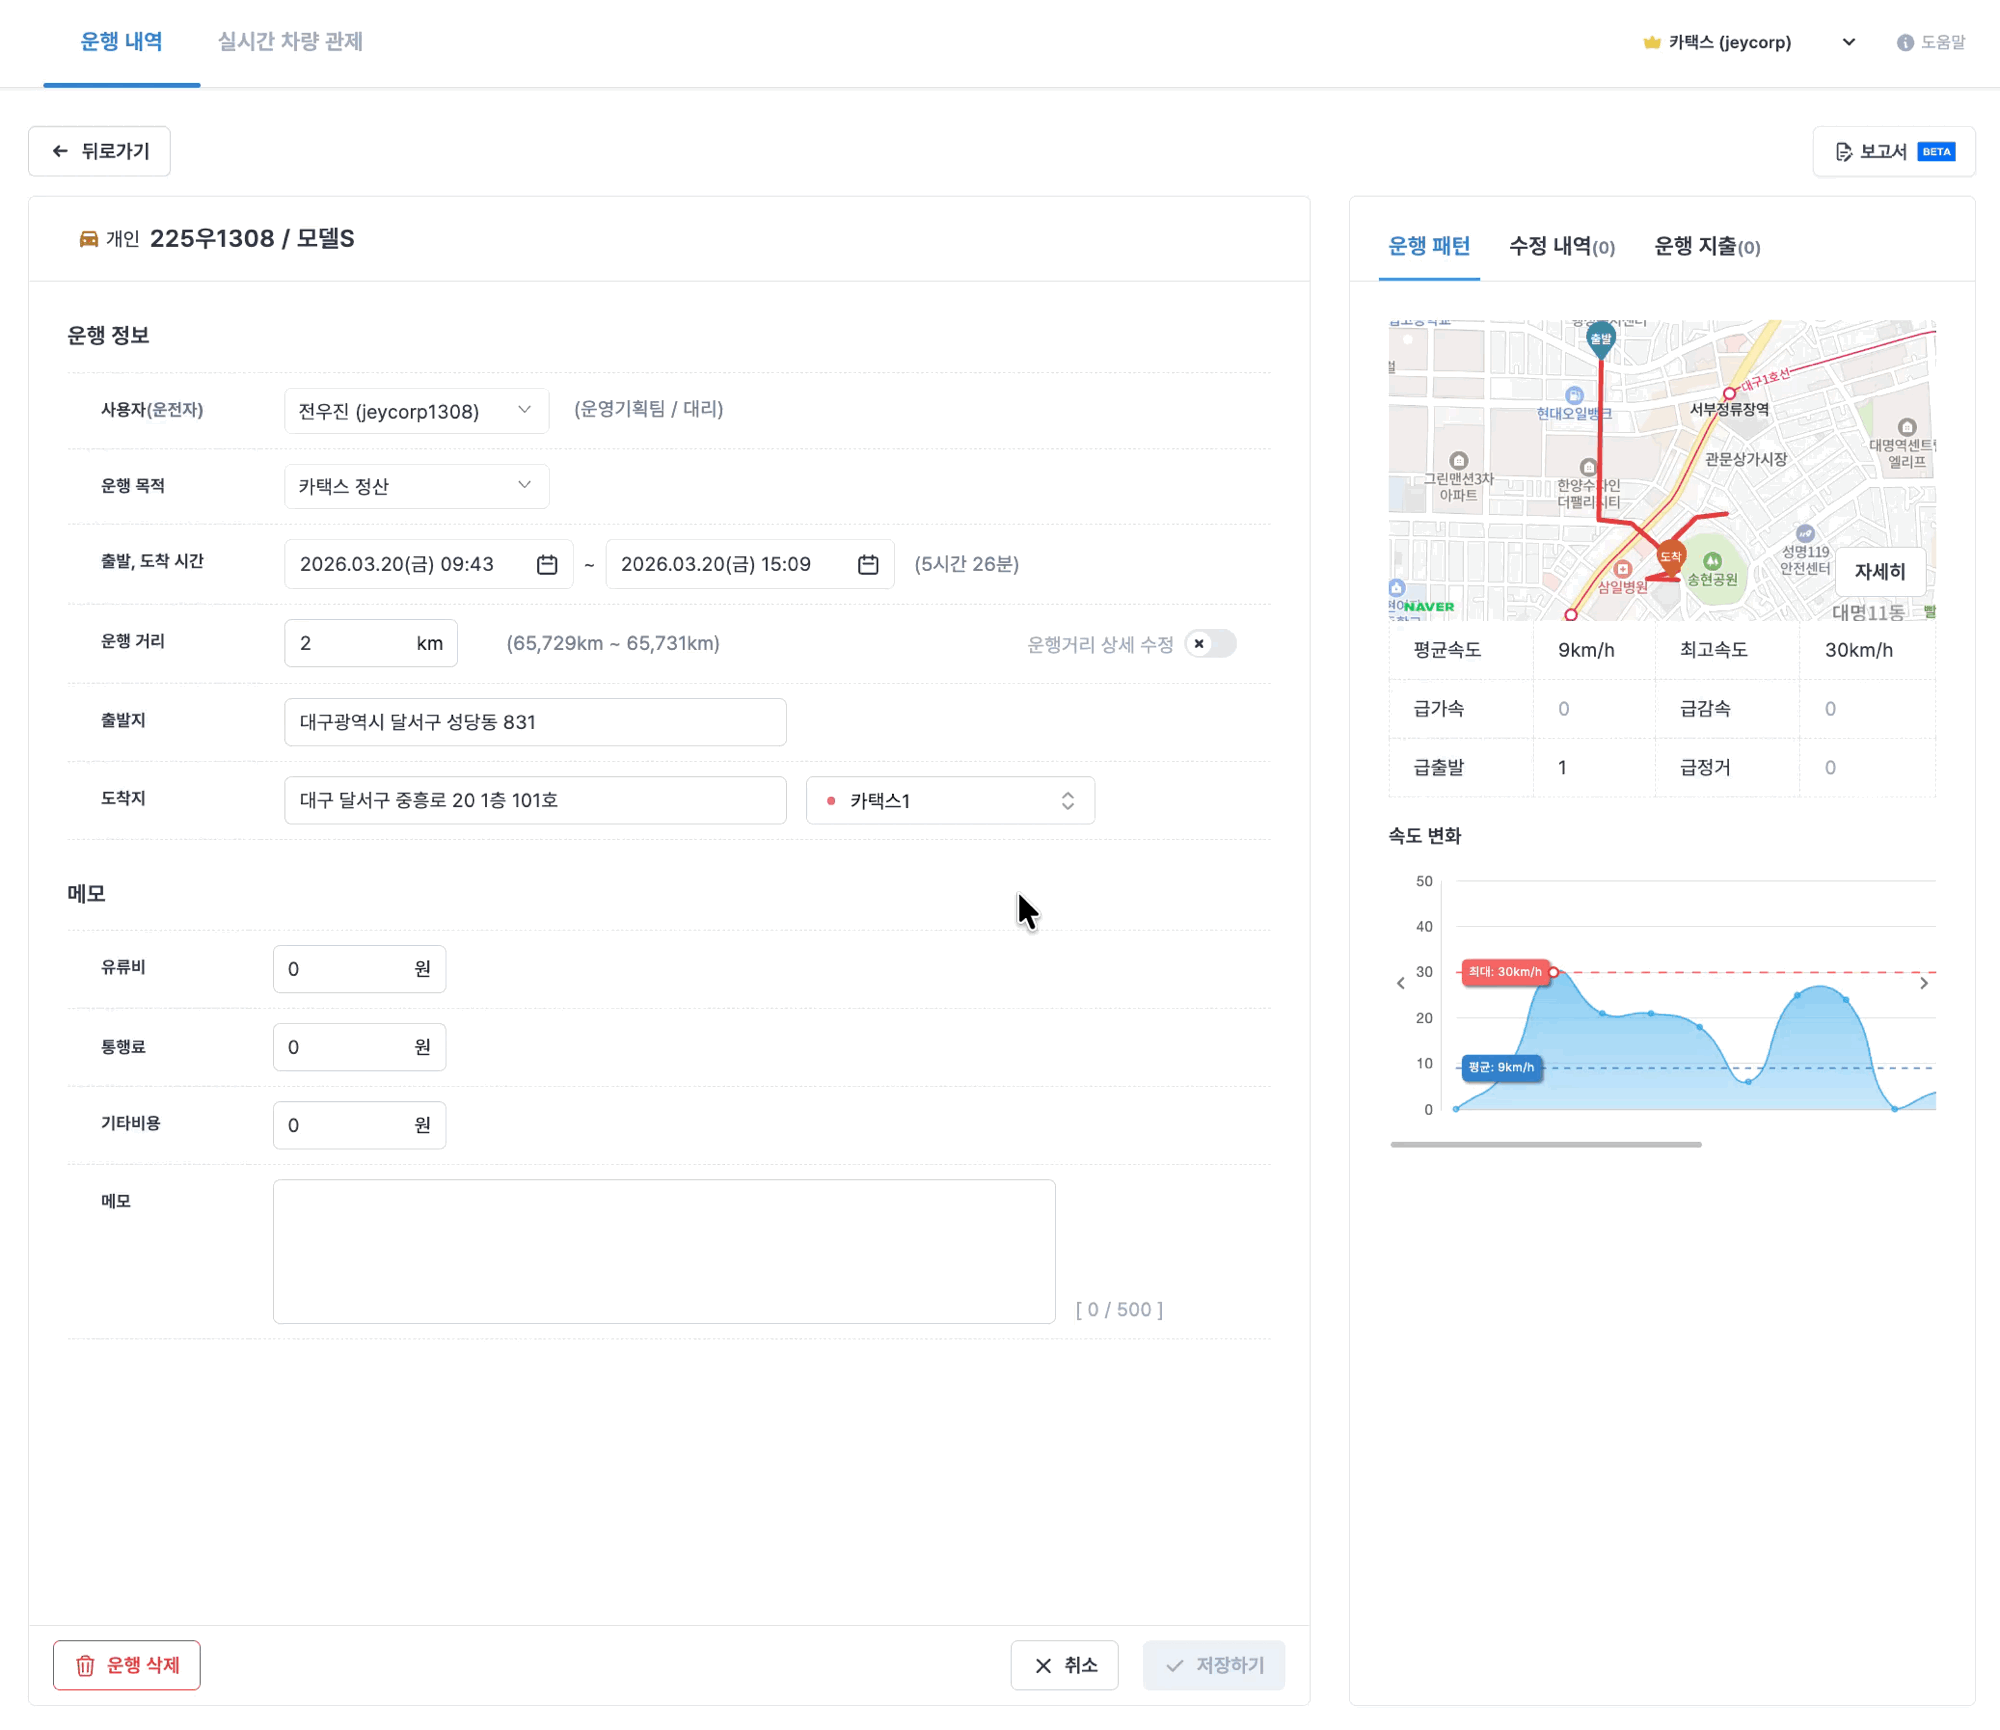Viewport: 2000px width, 1730px height.
Task: Click speed chart previous arrow
Action: click(1401, 984)
